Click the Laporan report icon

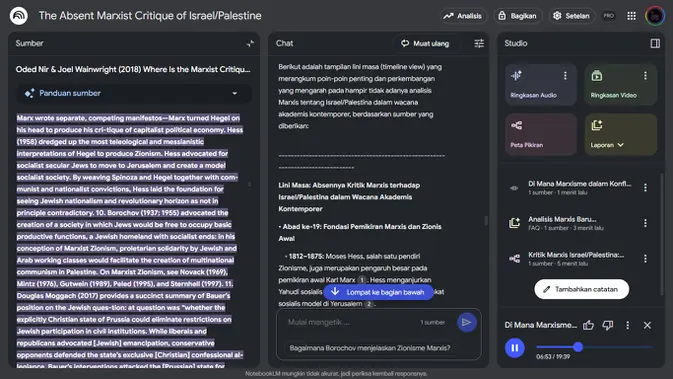[x=597, y=125]
